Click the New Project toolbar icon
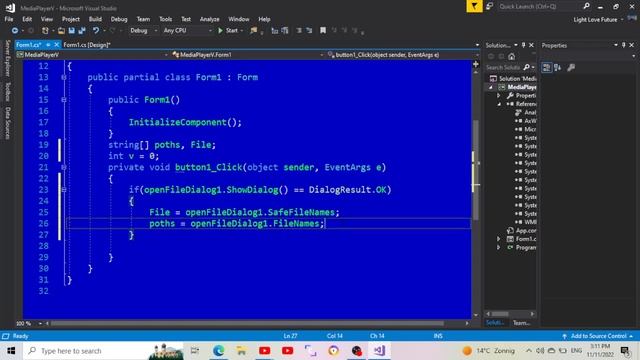Screen dimensions: 640x360 [45, 31]
